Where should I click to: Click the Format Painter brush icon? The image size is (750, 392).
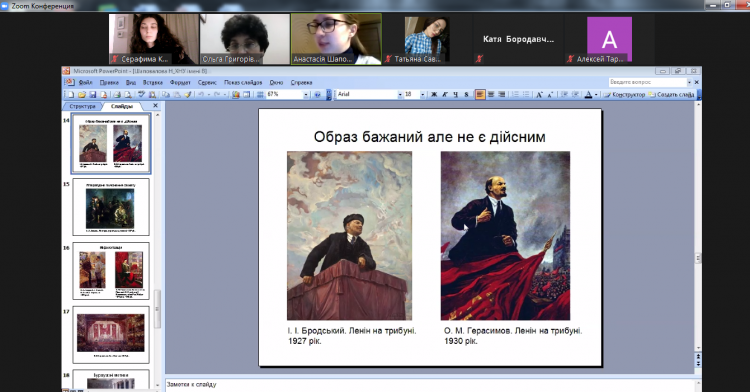click(188, 95)
